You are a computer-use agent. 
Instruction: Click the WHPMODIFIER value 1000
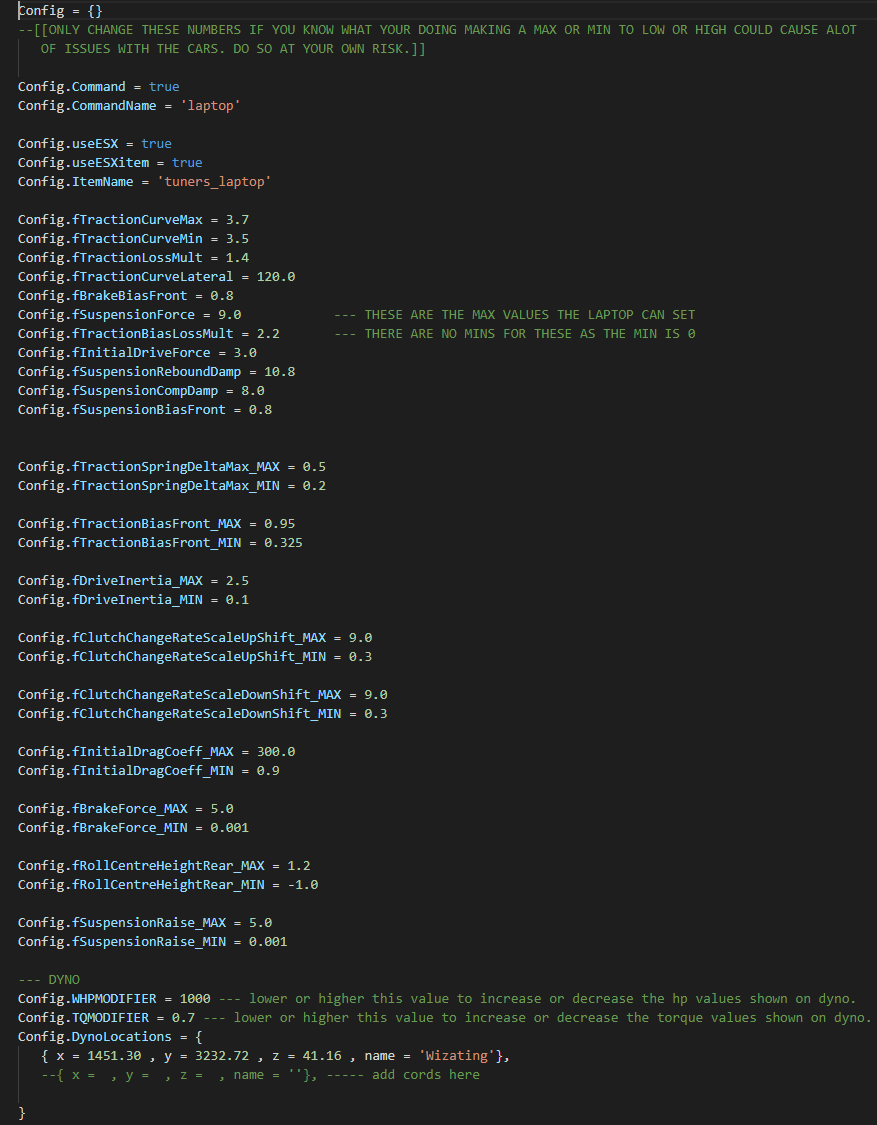(x=195, y=999)
